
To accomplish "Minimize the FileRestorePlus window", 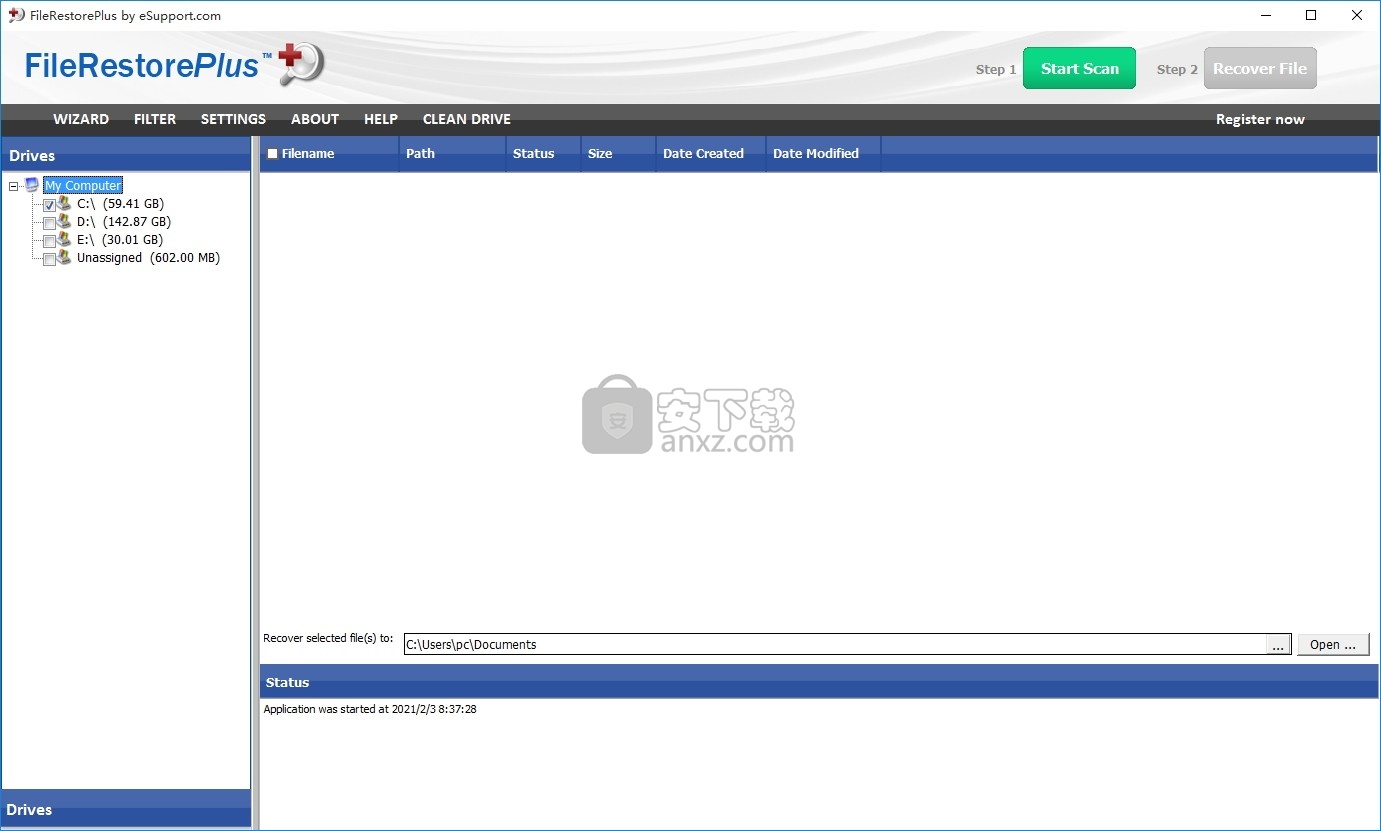I will [x=1265, y=15].
